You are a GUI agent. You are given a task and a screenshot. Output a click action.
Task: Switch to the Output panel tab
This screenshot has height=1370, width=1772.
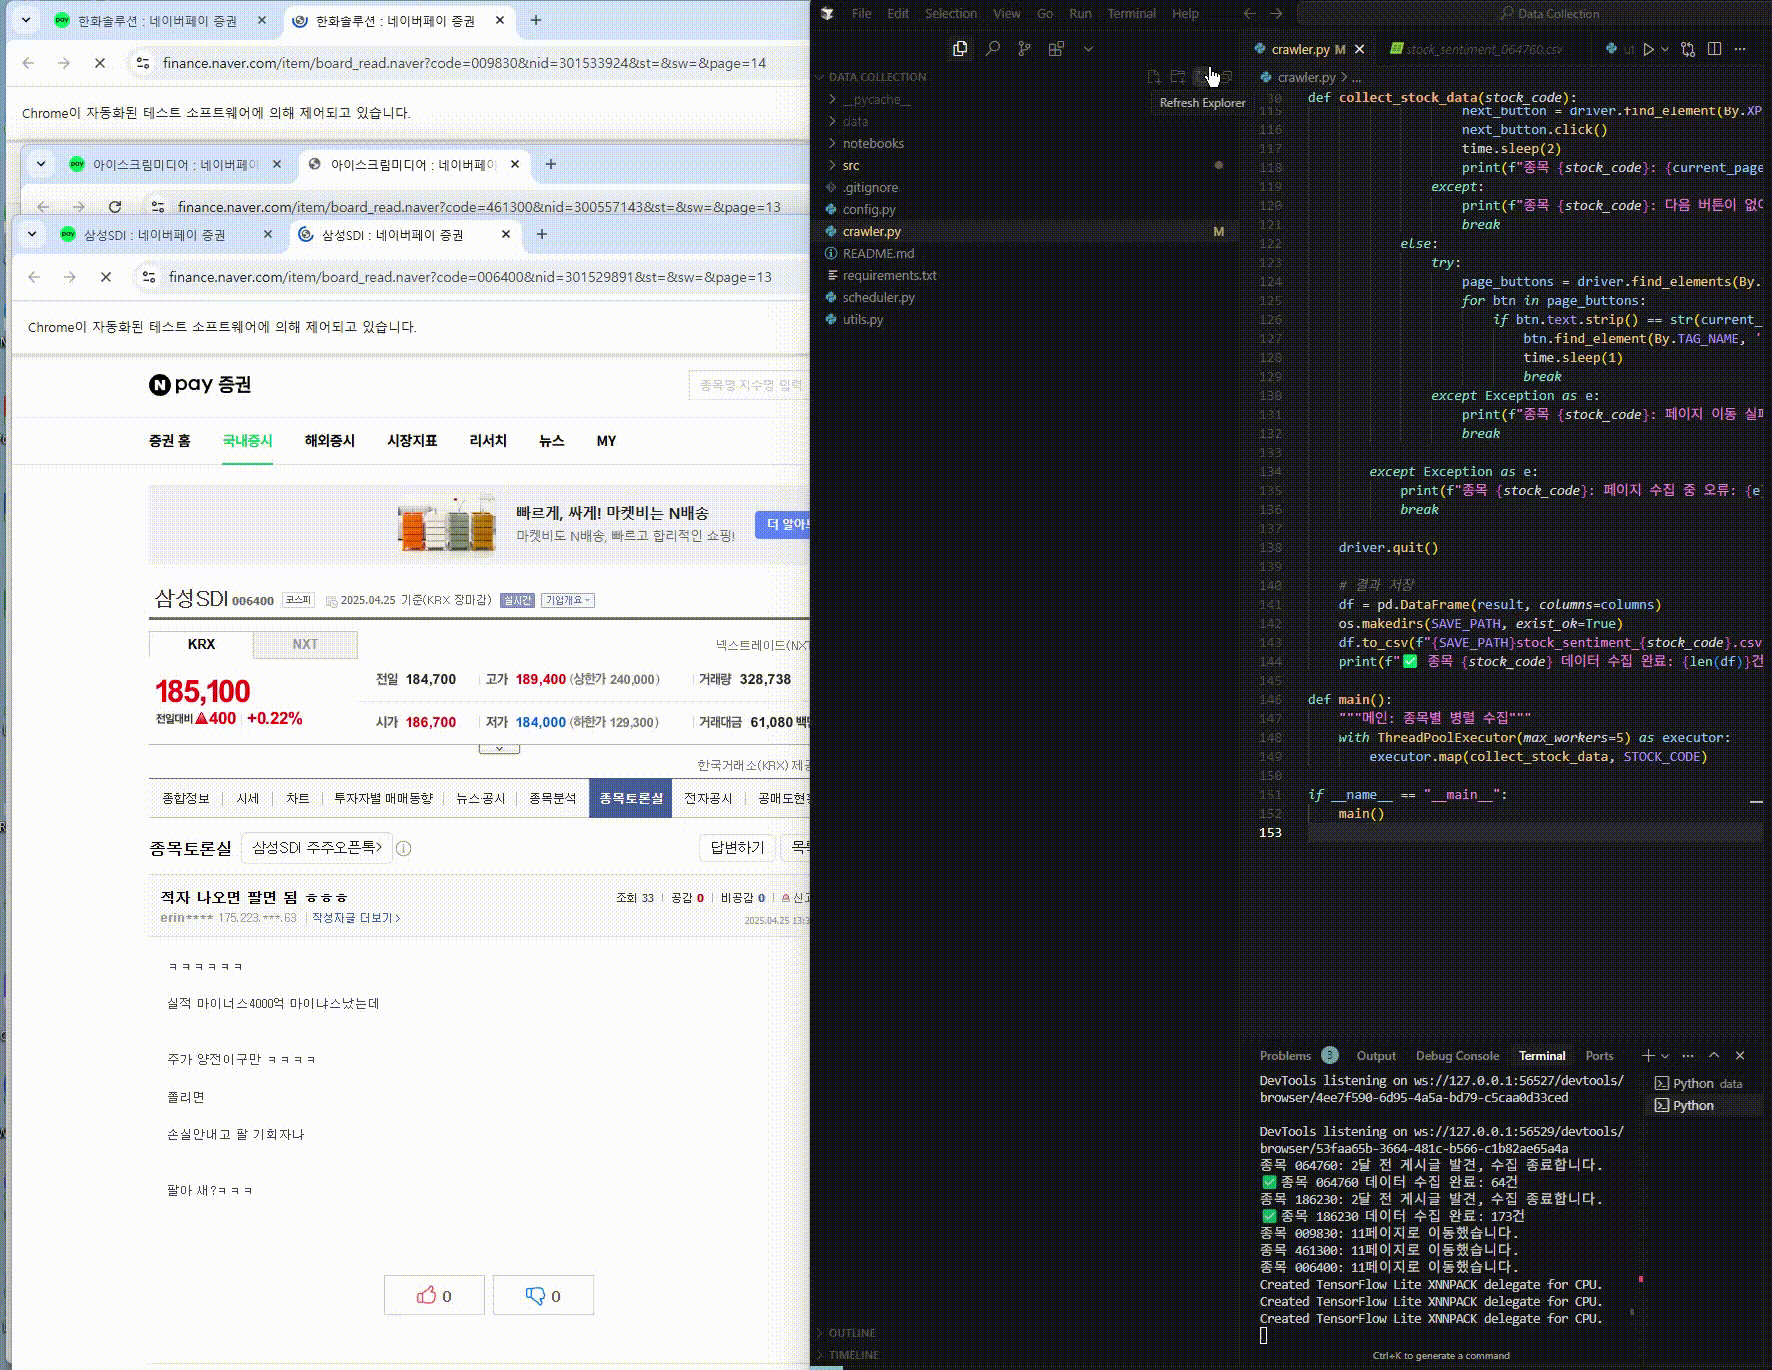coord(1376,1055)
